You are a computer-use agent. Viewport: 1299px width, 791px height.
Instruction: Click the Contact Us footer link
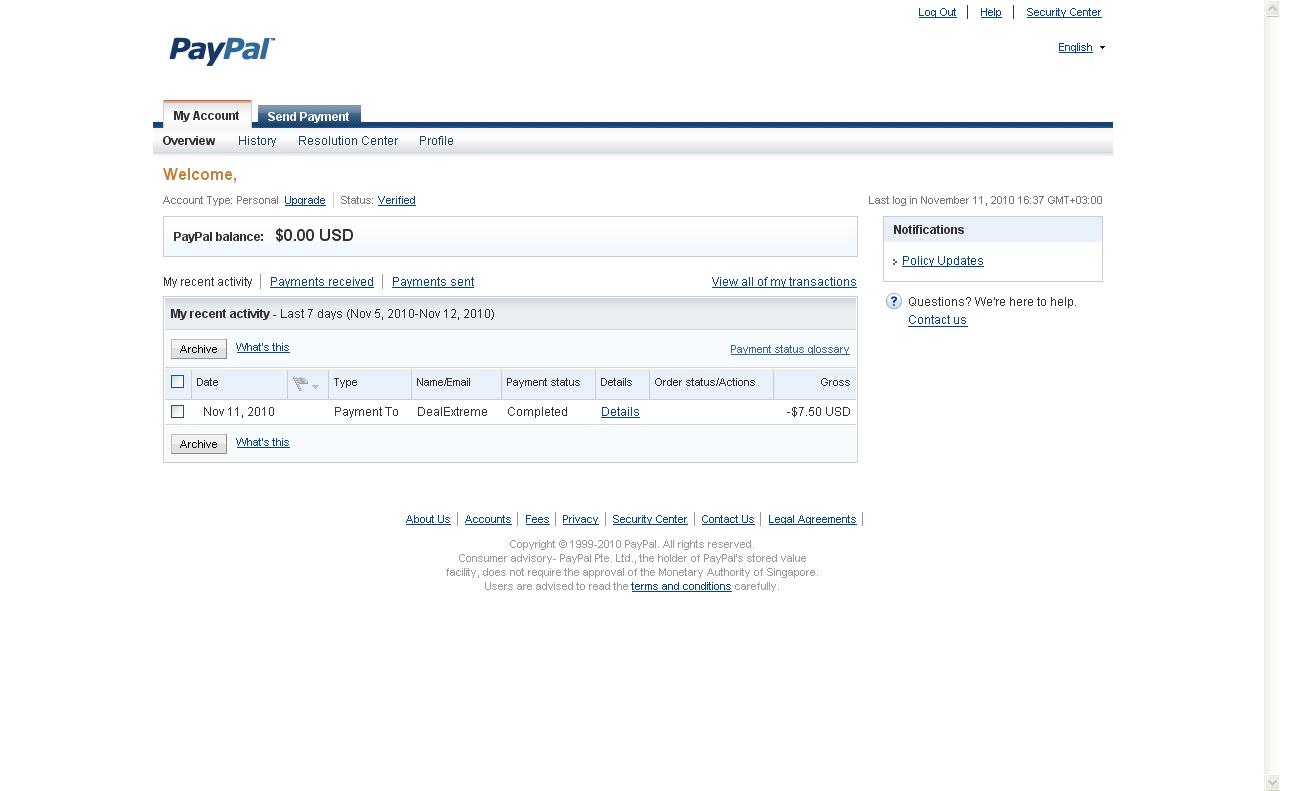click(x=728, y=519)
